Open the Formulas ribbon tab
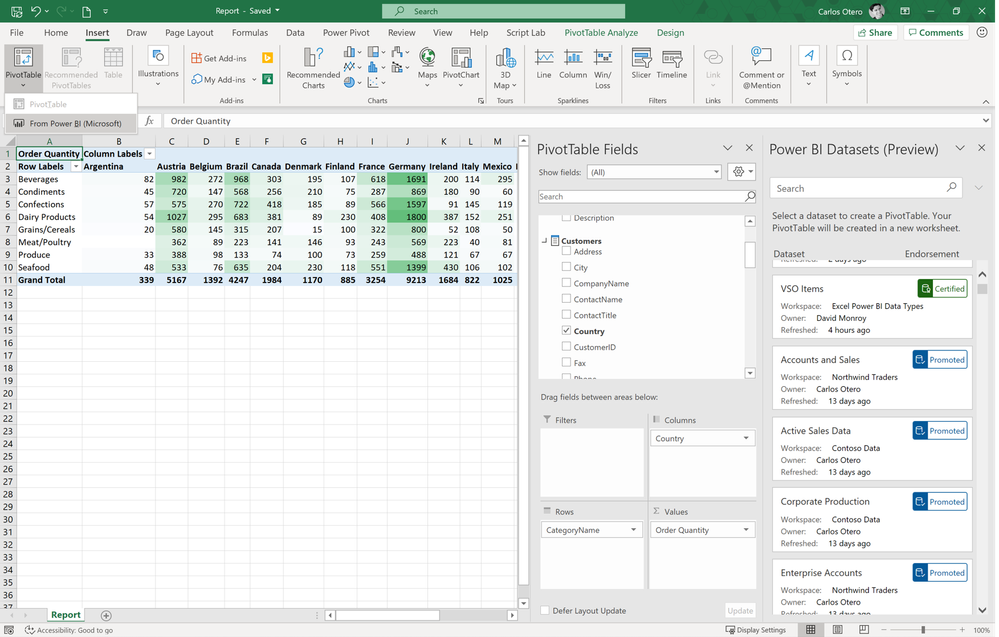The width and height of the screenshot is (999, 637). pyautogui.click(x=250, y=32)
